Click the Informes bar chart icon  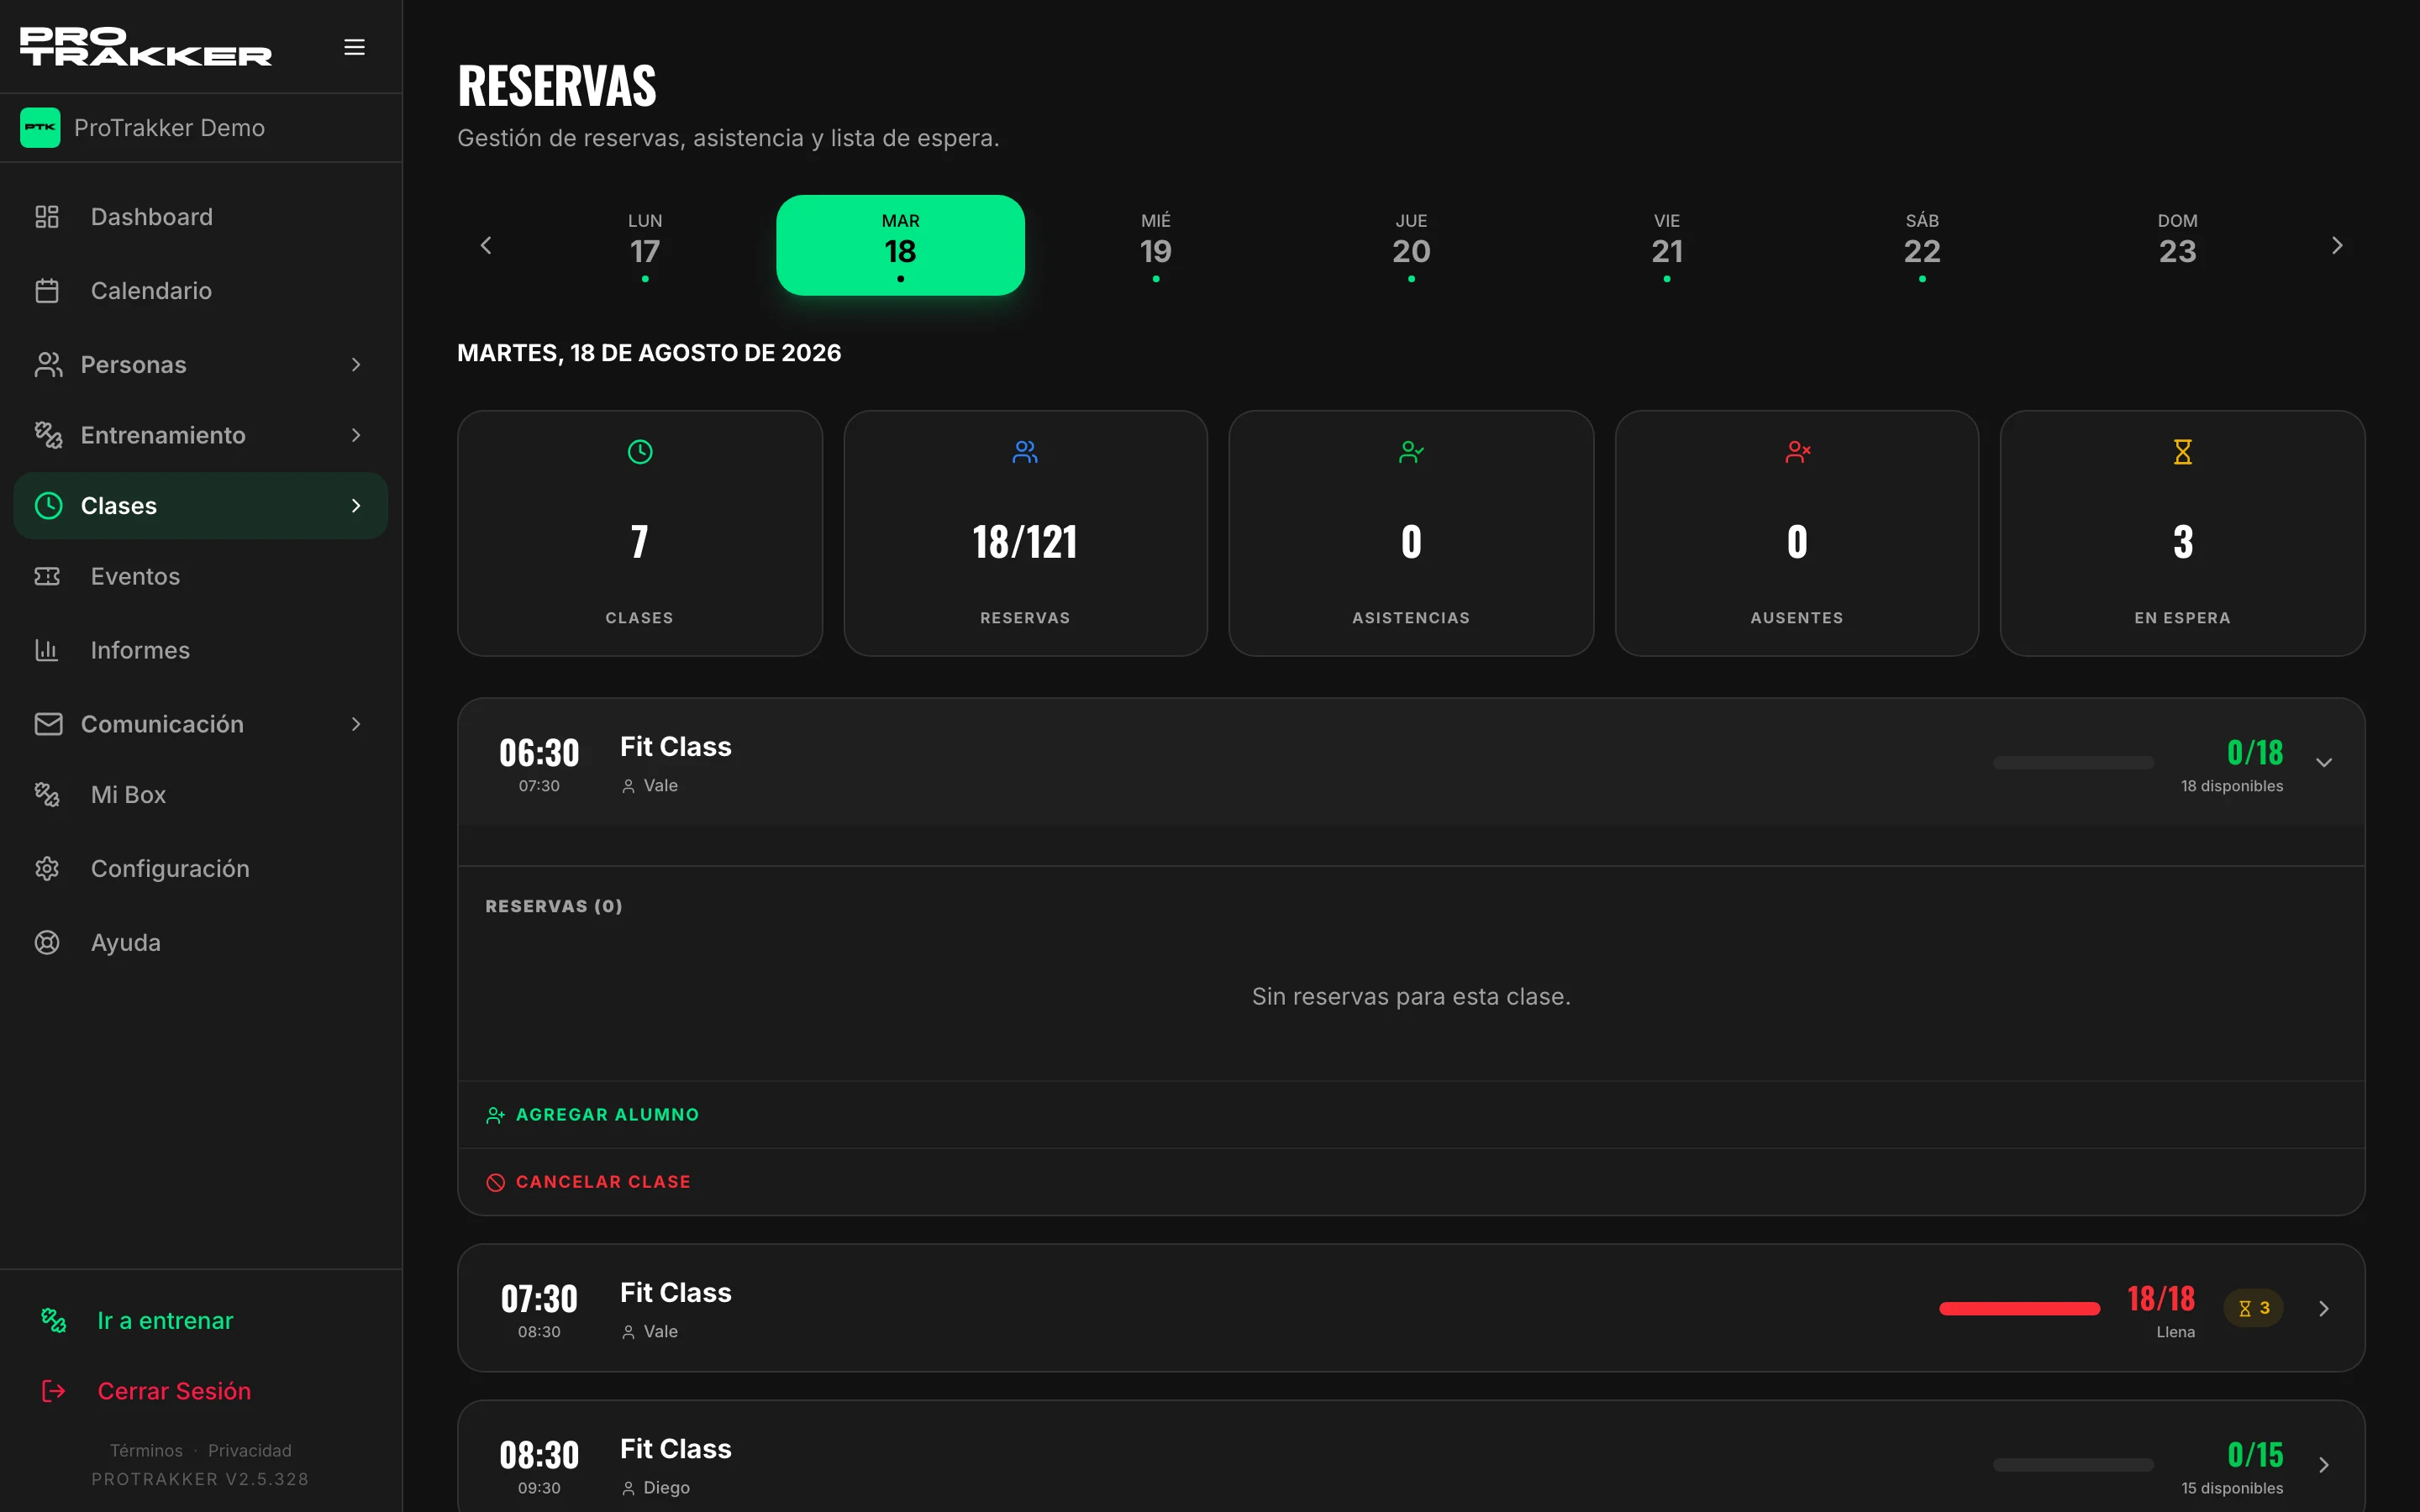click(47, 650)
